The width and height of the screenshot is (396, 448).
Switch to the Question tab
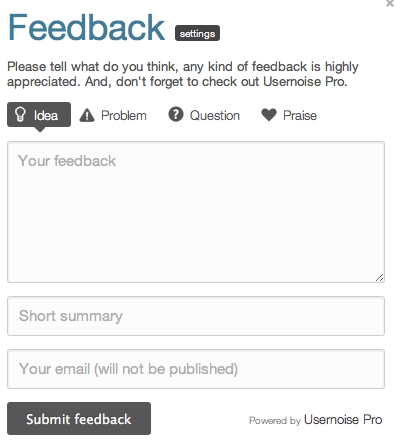(x=204, y=115)
